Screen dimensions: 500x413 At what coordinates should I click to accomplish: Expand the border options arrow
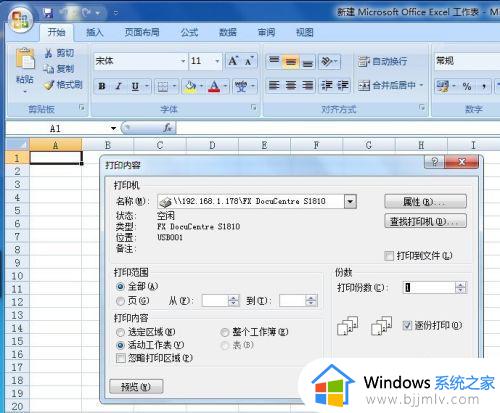point(175,86)
